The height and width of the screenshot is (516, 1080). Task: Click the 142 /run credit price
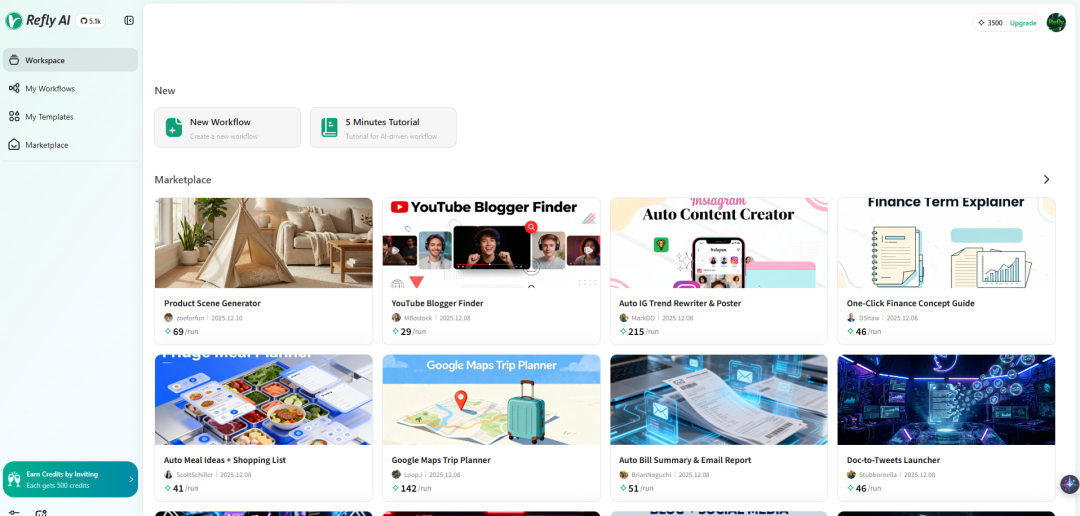click(412, 488)
